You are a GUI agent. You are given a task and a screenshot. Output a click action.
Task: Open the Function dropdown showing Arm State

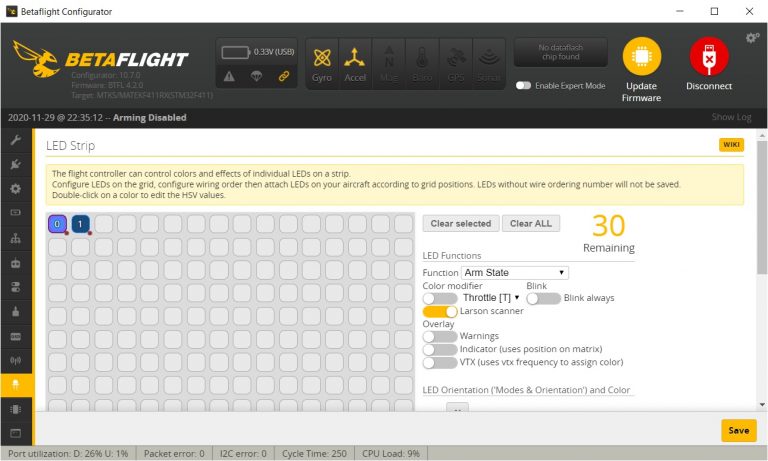[515, 272]
